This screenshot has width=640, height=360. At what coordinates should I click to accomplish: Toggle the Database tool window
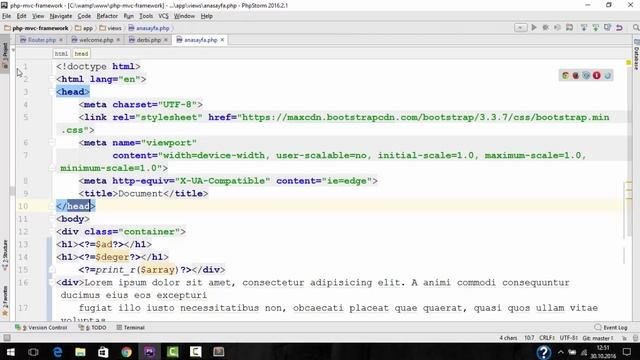(x=636, y=55)
